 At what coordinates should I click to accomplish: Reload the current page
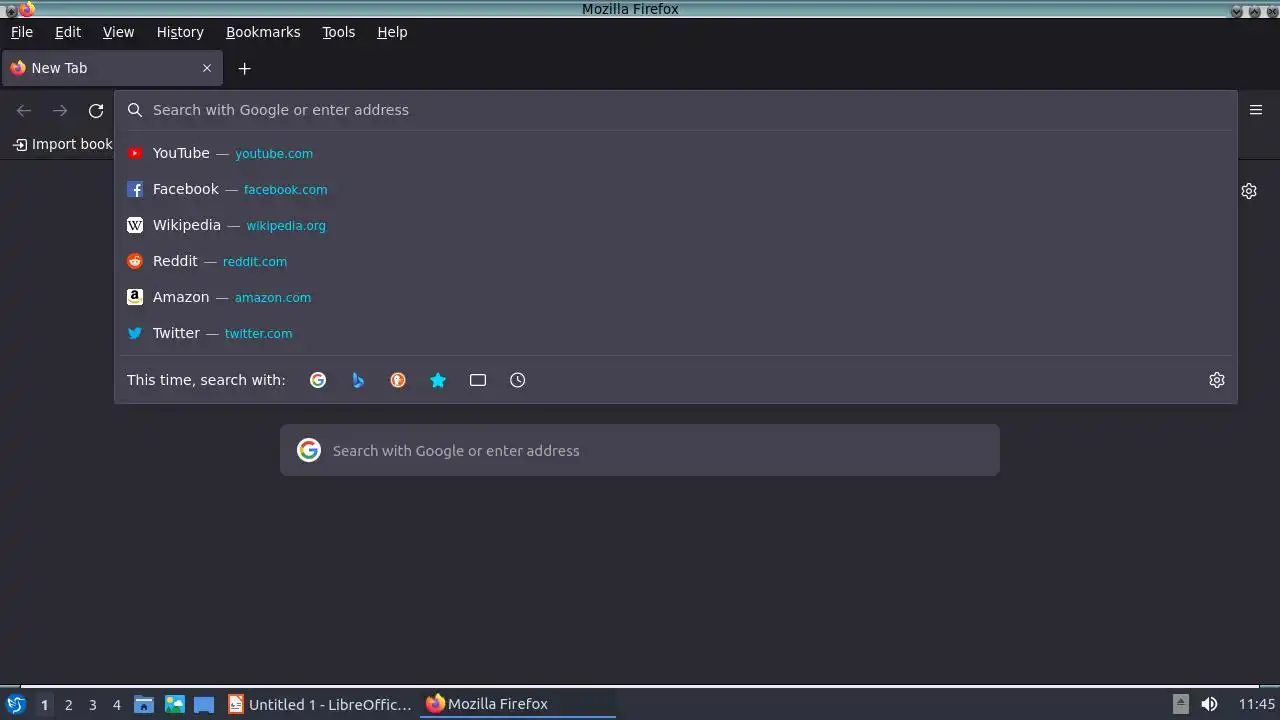point(96,111)
